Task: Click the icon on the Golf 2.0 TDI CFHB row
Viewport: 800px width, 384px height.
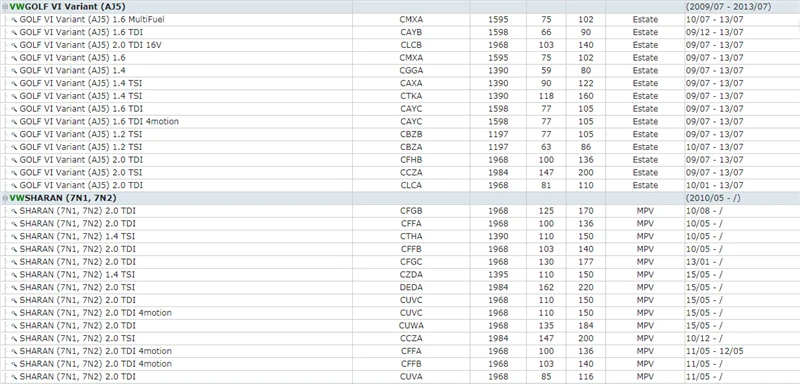Action: coord(14,160)
